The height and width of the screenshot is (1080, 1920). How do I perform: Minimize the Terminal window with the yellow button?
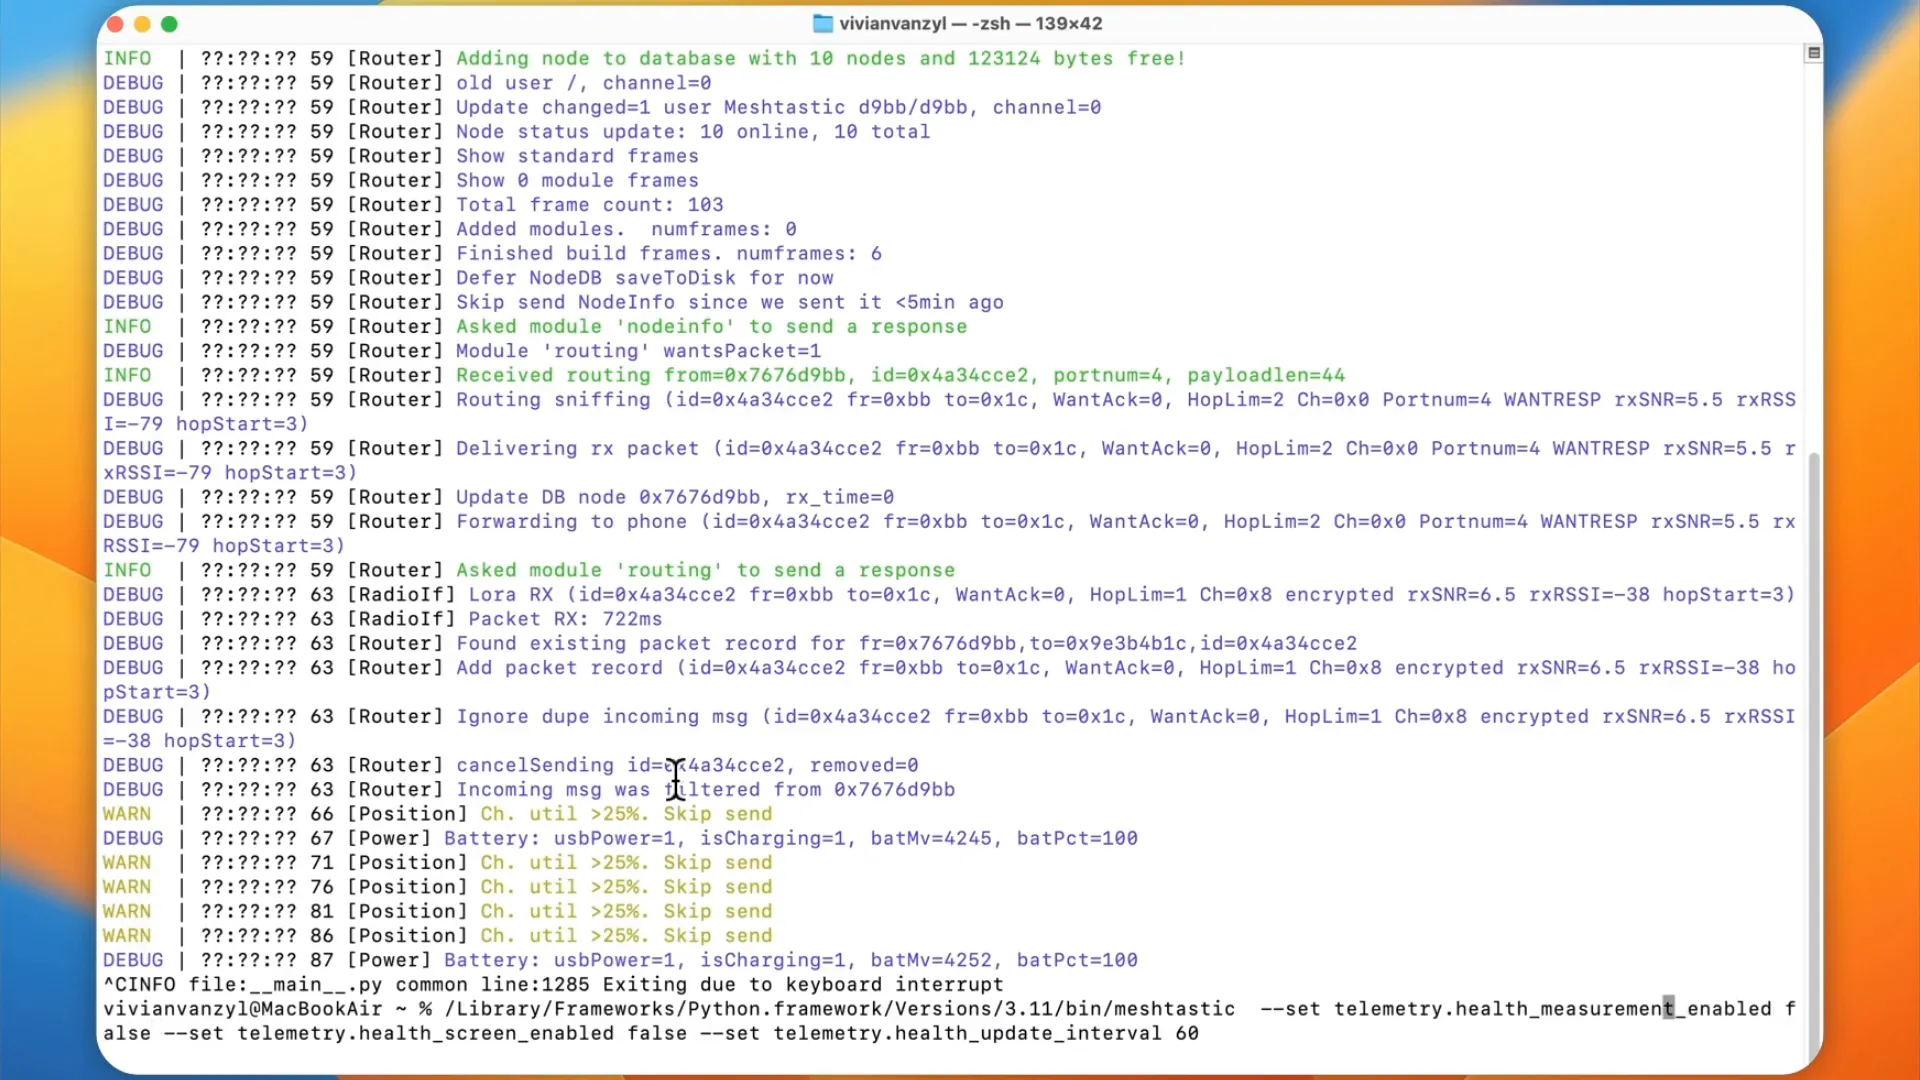(142, 24)
